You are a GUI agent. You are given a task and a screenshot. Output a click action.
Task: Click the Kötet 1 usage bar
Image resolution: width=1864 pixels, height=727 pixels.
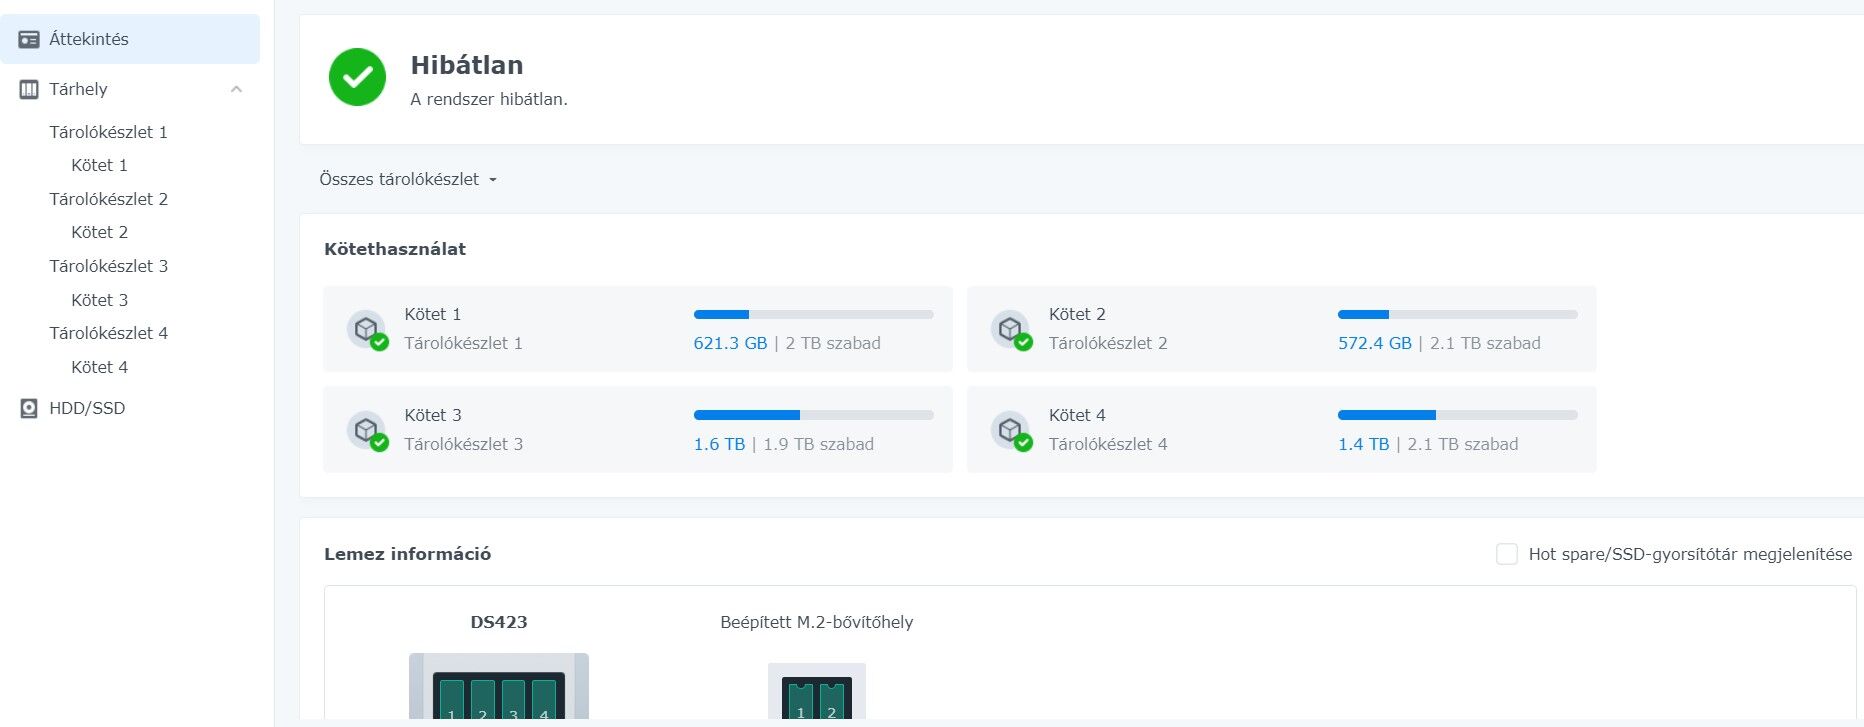coord(813,314)
